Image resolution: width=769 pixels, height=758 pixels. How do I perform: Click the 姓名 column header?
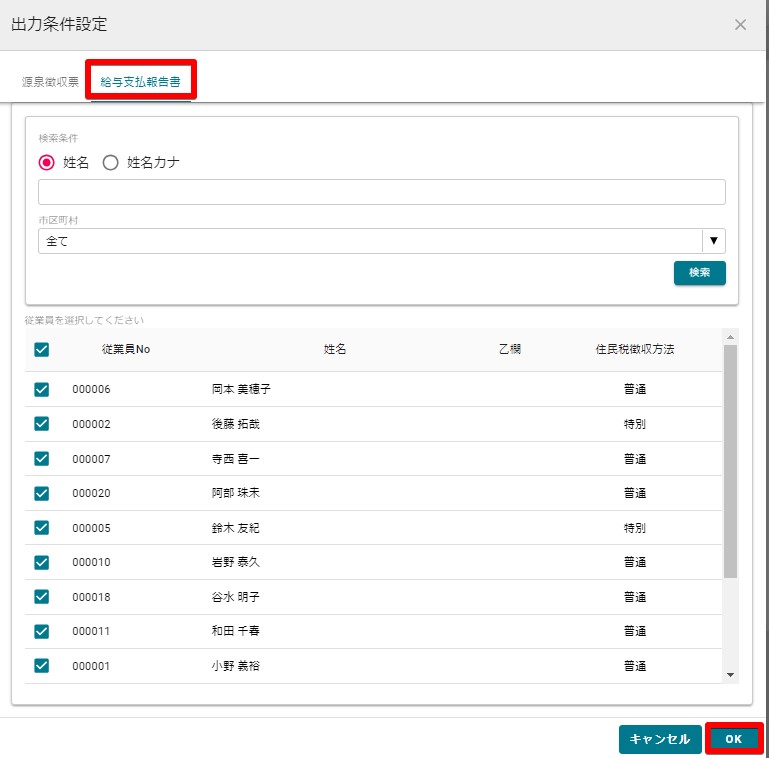(335, 349)
